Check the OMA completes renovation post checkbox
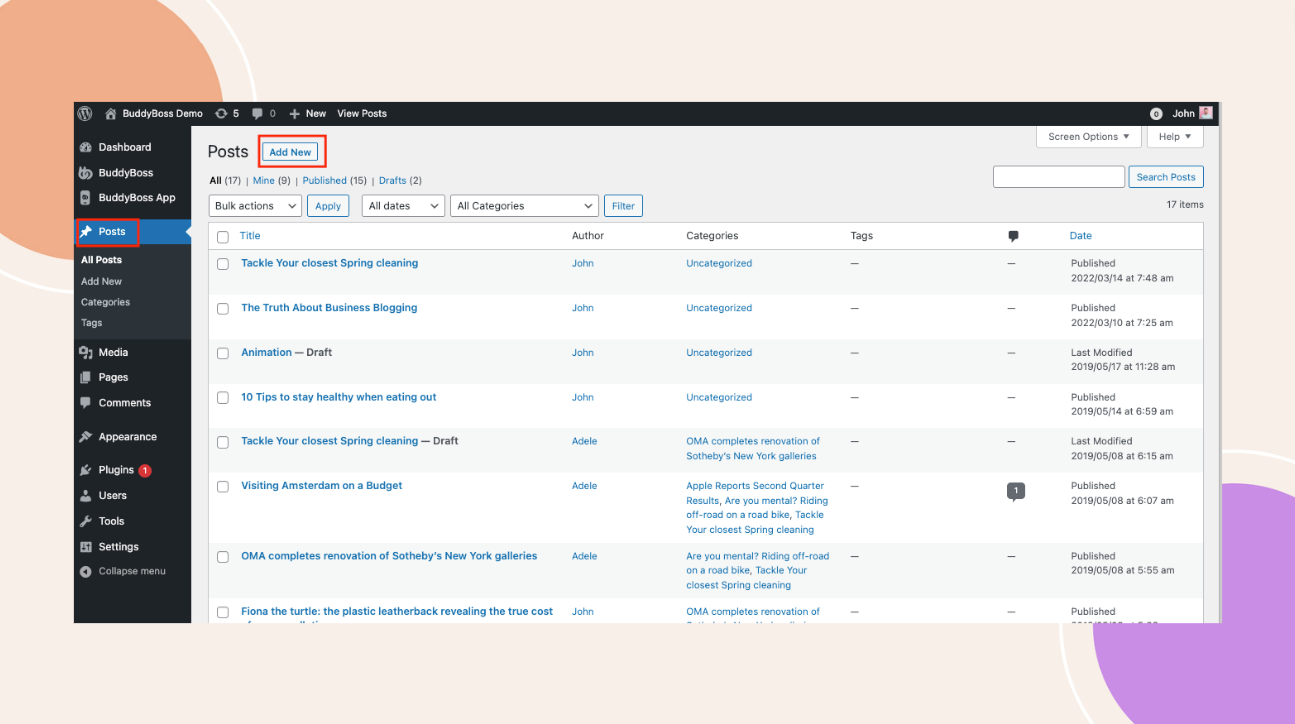1295x724 pixels. pyautogui.click(x=223, y=557)
